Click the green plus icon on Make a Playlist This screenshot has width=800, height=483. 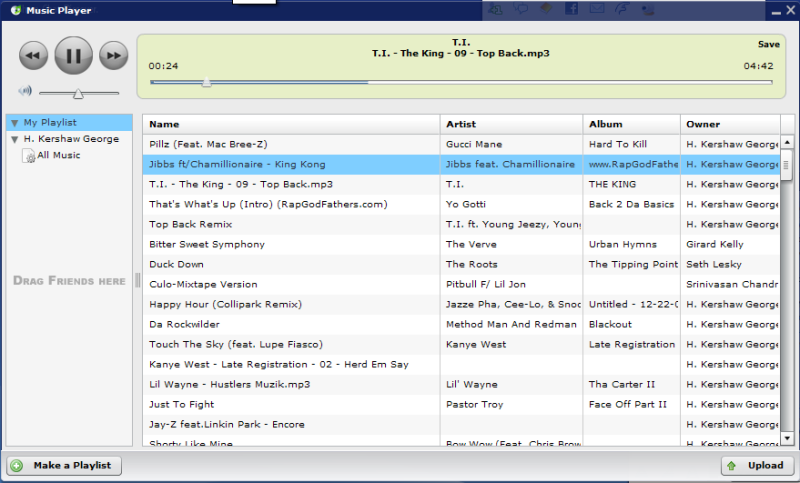click(x=17, y=465)
